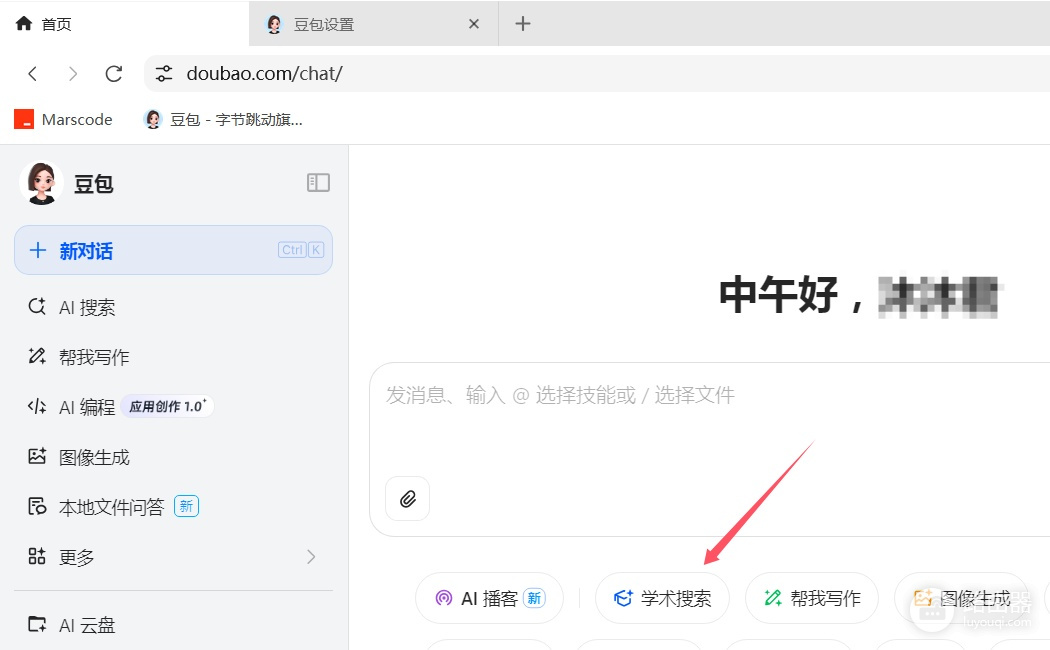Image resolution: width=1050 pixels, height=650 pixels.
Task: Open 帮我写作 in the sidebar
Action: [x=173, y=357]
